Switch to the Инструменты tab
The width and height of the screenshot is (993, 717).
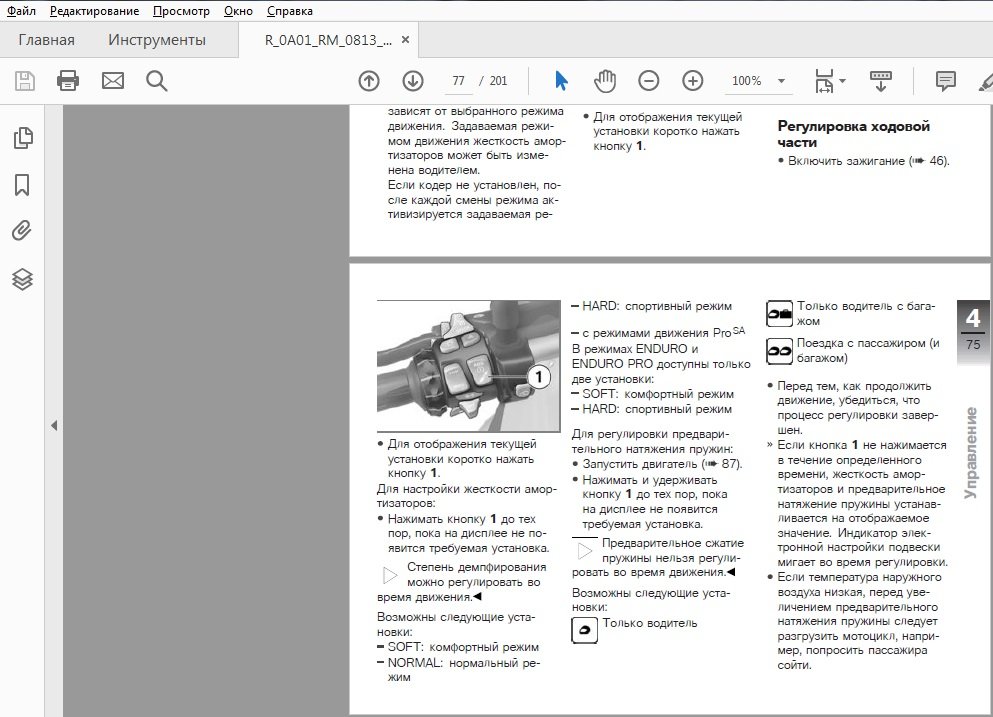[x=157, y=40]
